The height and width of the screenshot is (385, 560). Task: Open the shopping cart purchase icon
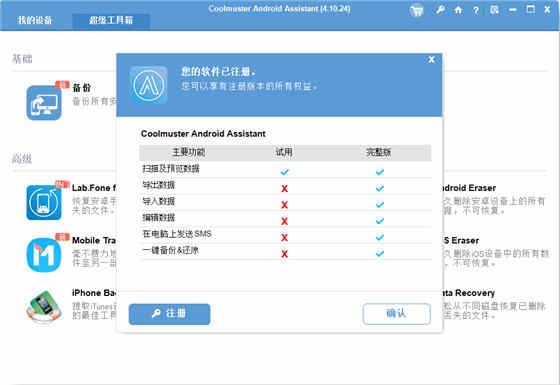[416, 10]
